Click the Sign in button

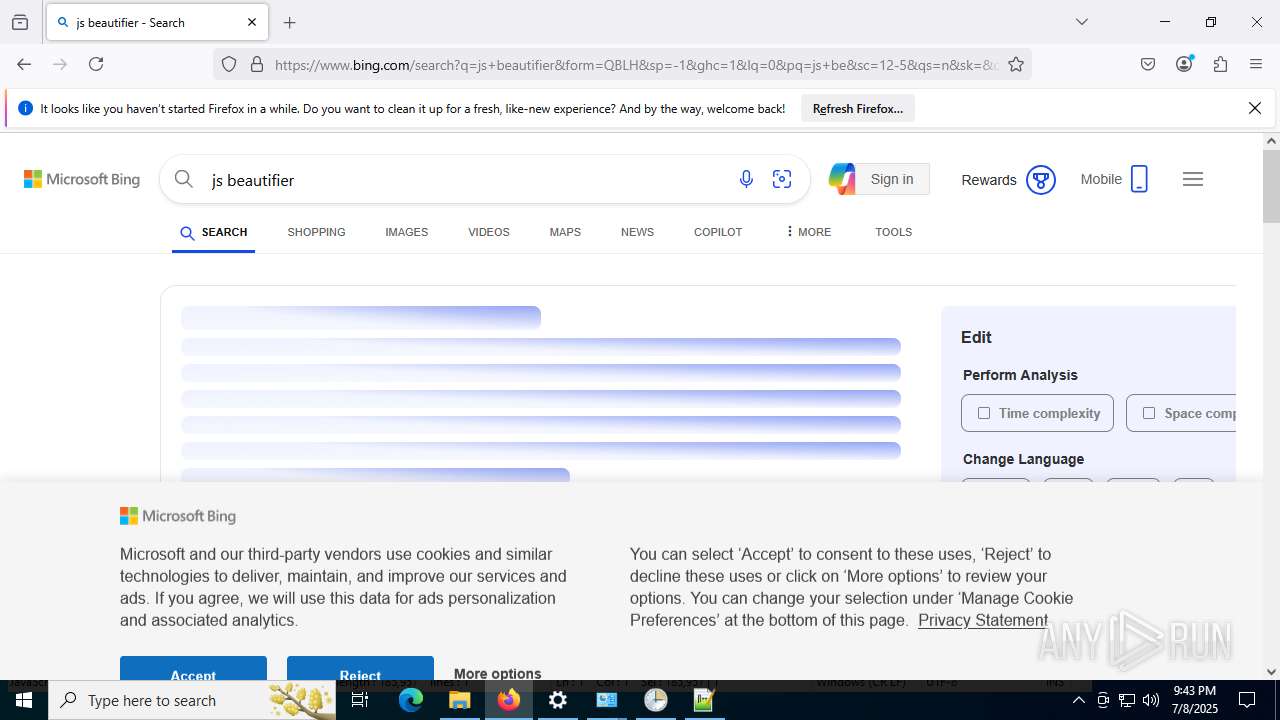click(892, 179)
